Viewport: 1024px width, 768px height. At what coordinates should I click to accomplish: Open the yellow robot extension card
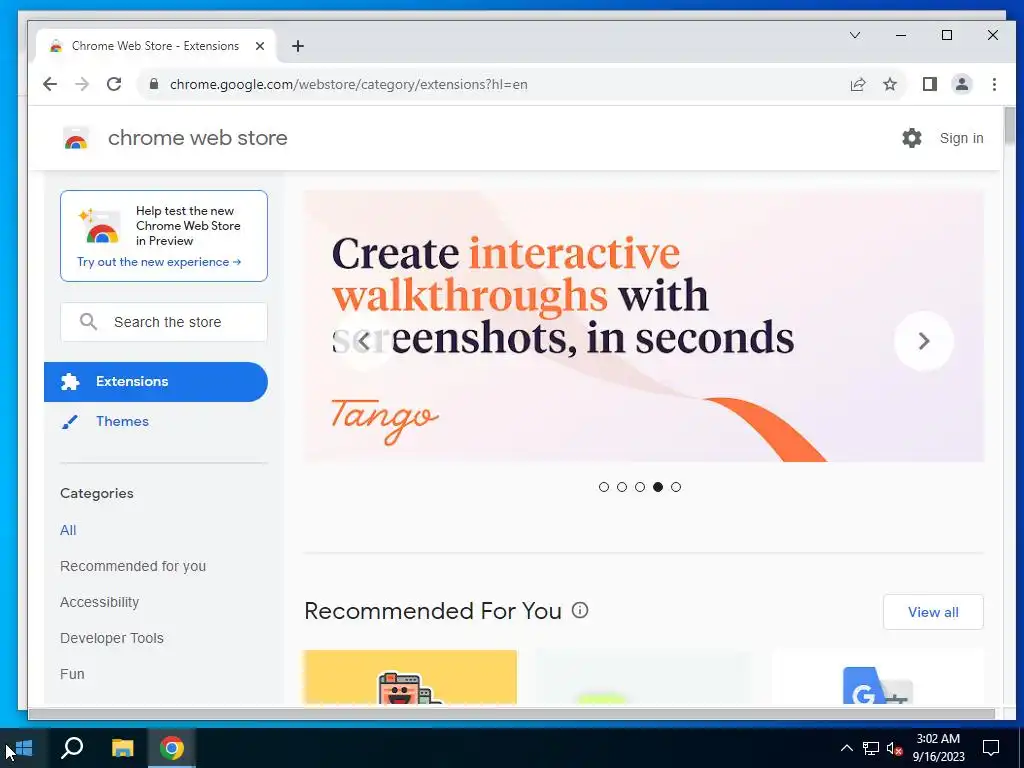coord(410,677)
